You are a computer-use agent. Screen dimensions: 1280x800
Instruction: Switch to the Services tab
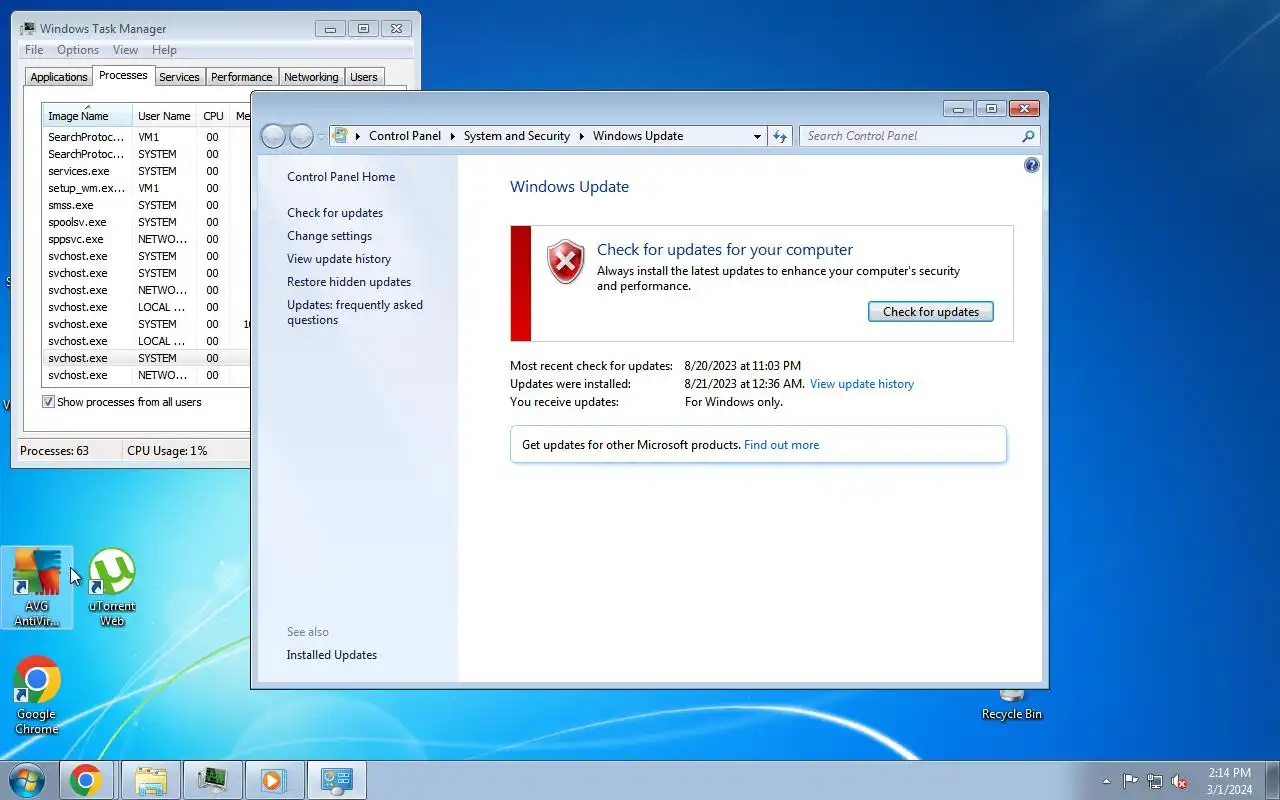tap(179, 77)
